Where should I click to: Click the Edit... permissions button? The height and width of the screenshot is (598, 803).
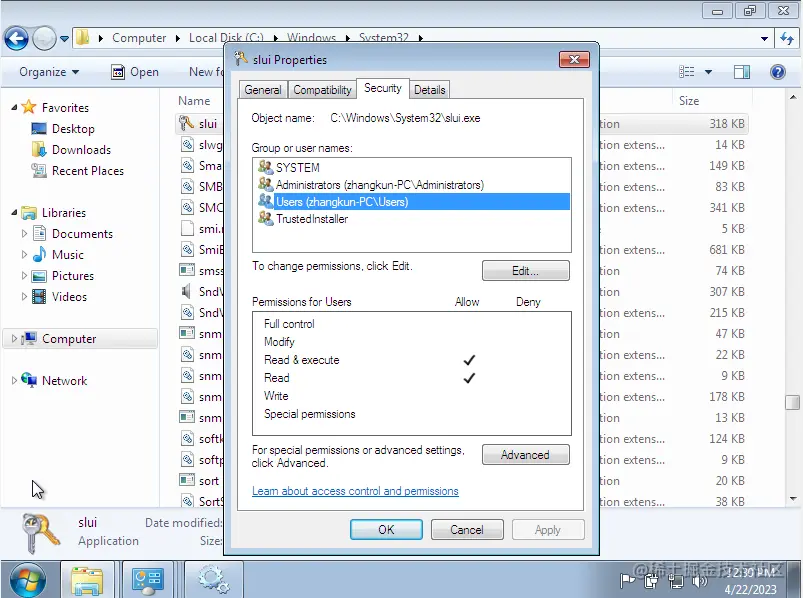(x=525, y=271)
